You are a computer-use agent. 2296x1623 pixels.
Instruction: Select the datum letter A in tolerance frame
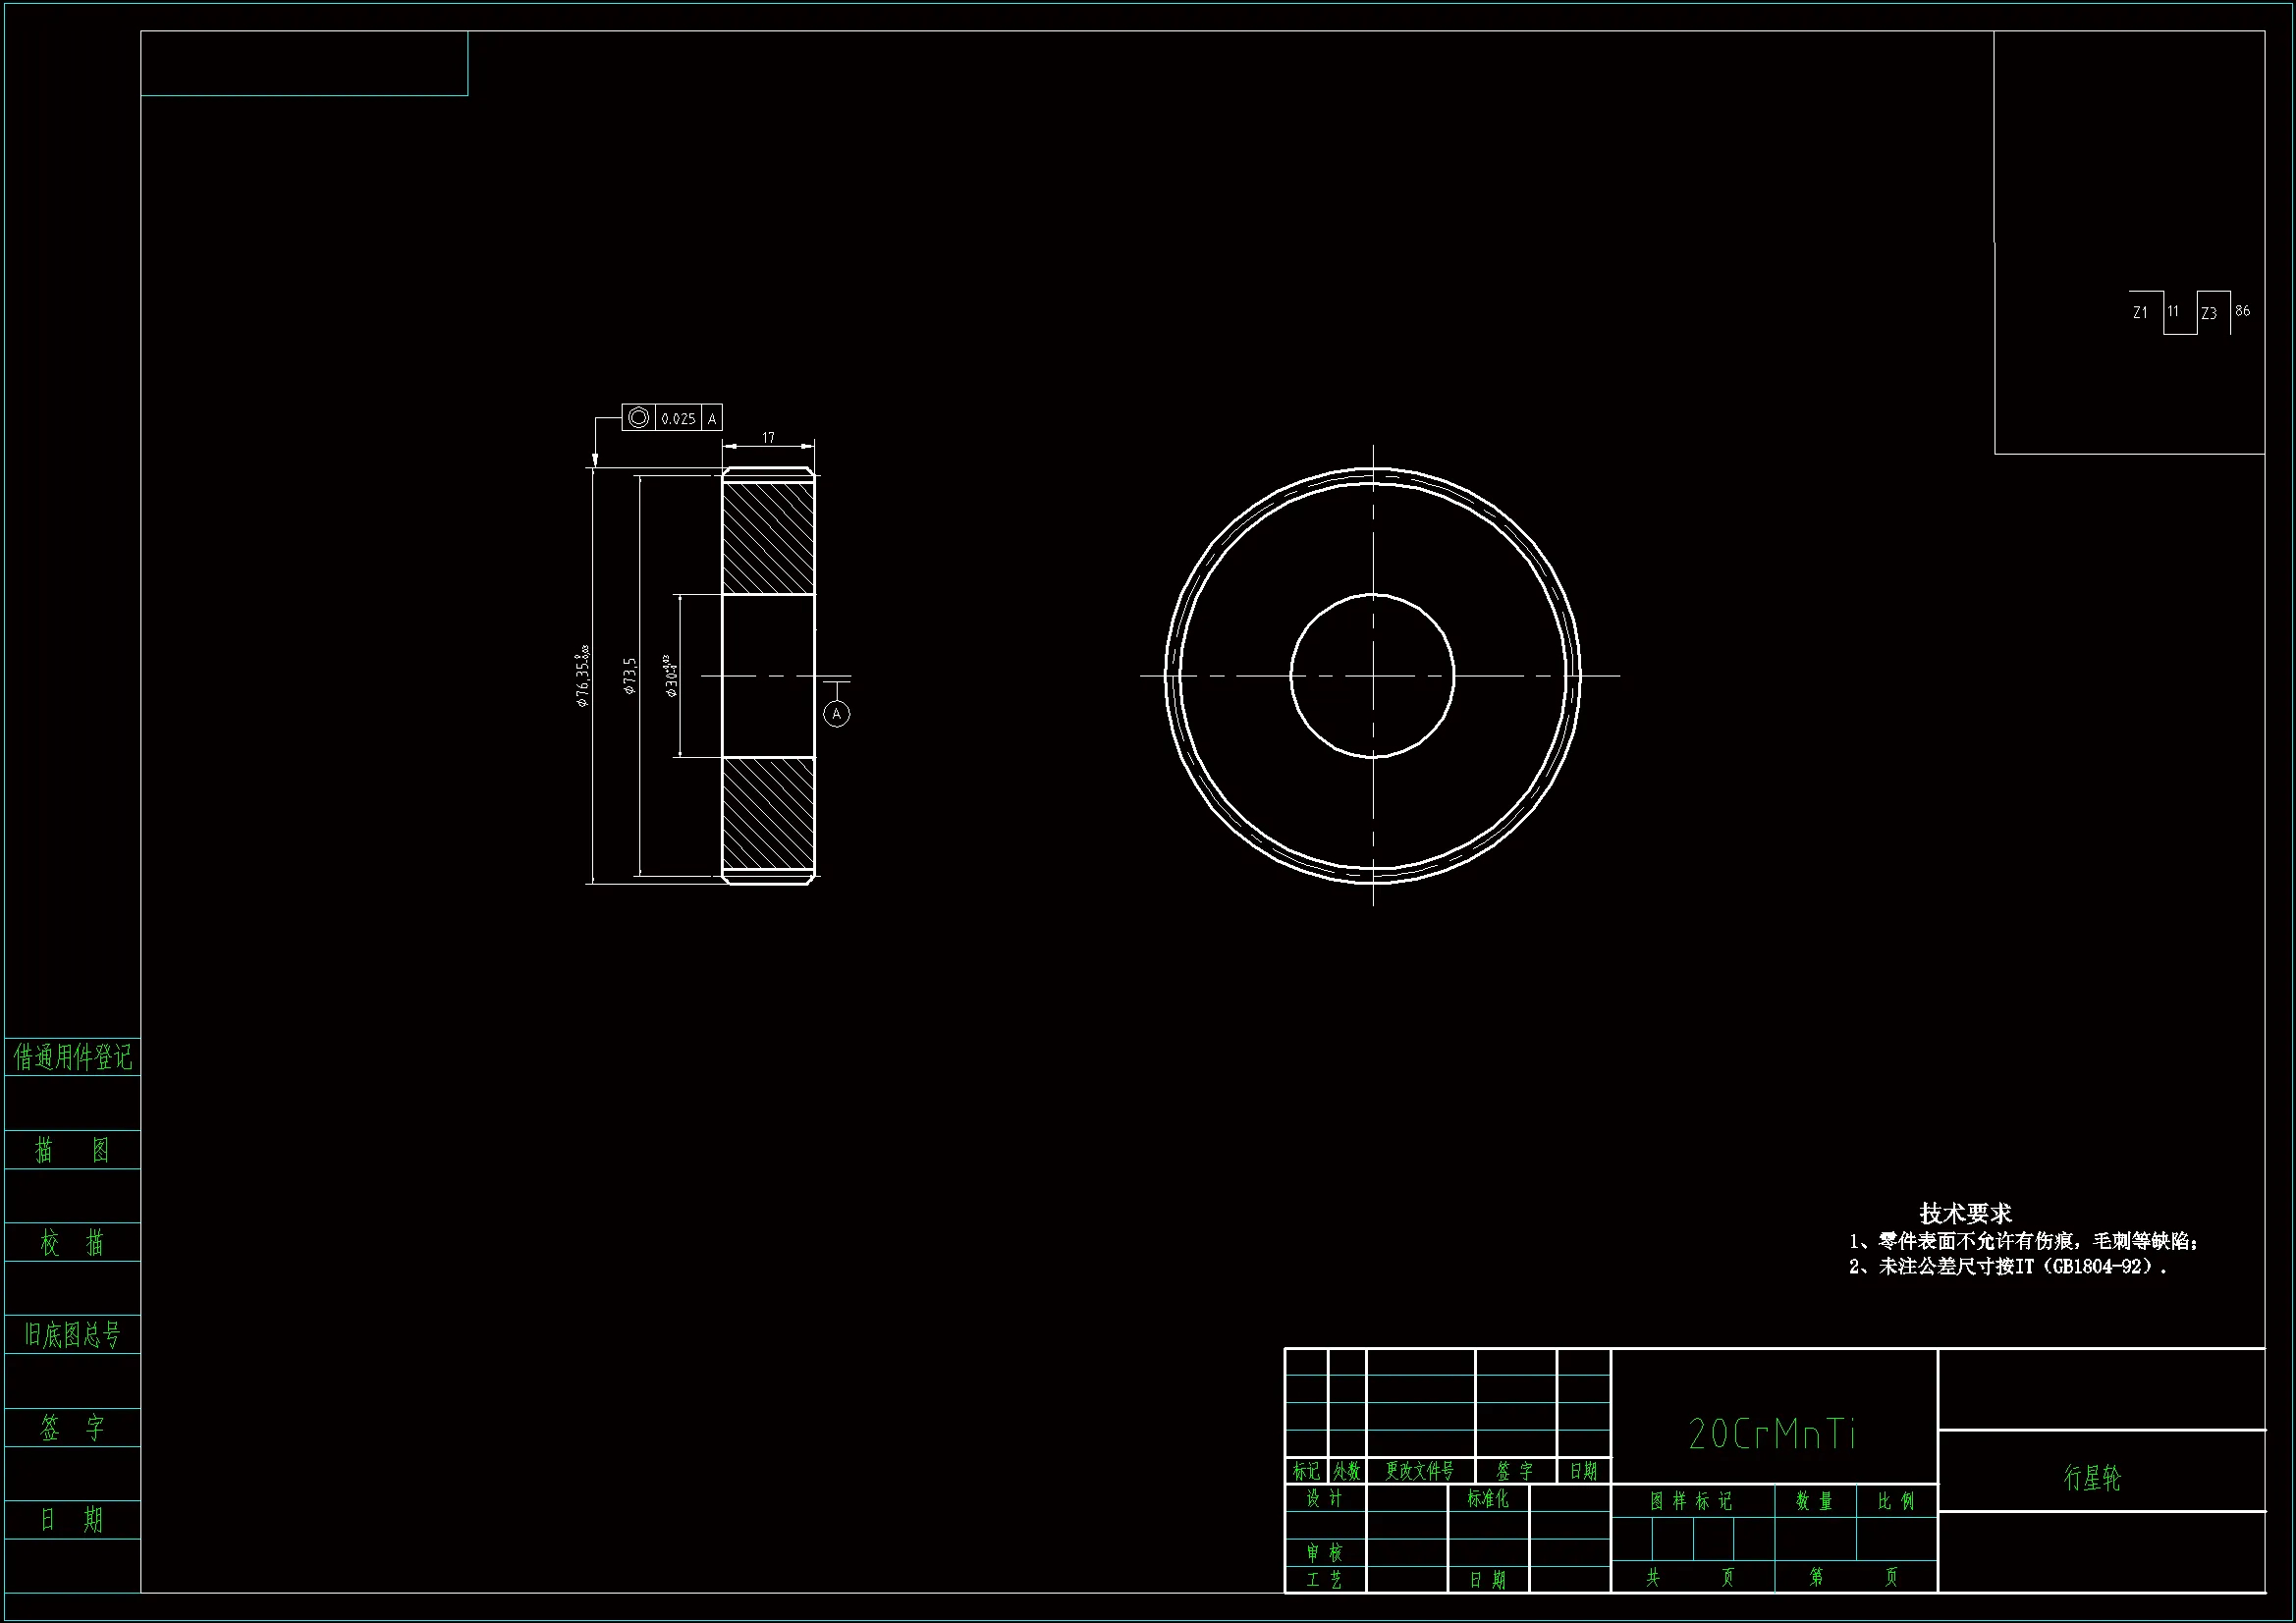click(712, 419)
